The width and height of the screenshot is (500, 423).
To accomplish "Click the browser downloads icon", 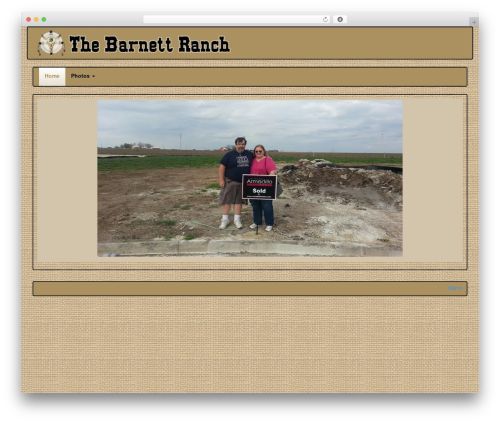I will [340, 20].
